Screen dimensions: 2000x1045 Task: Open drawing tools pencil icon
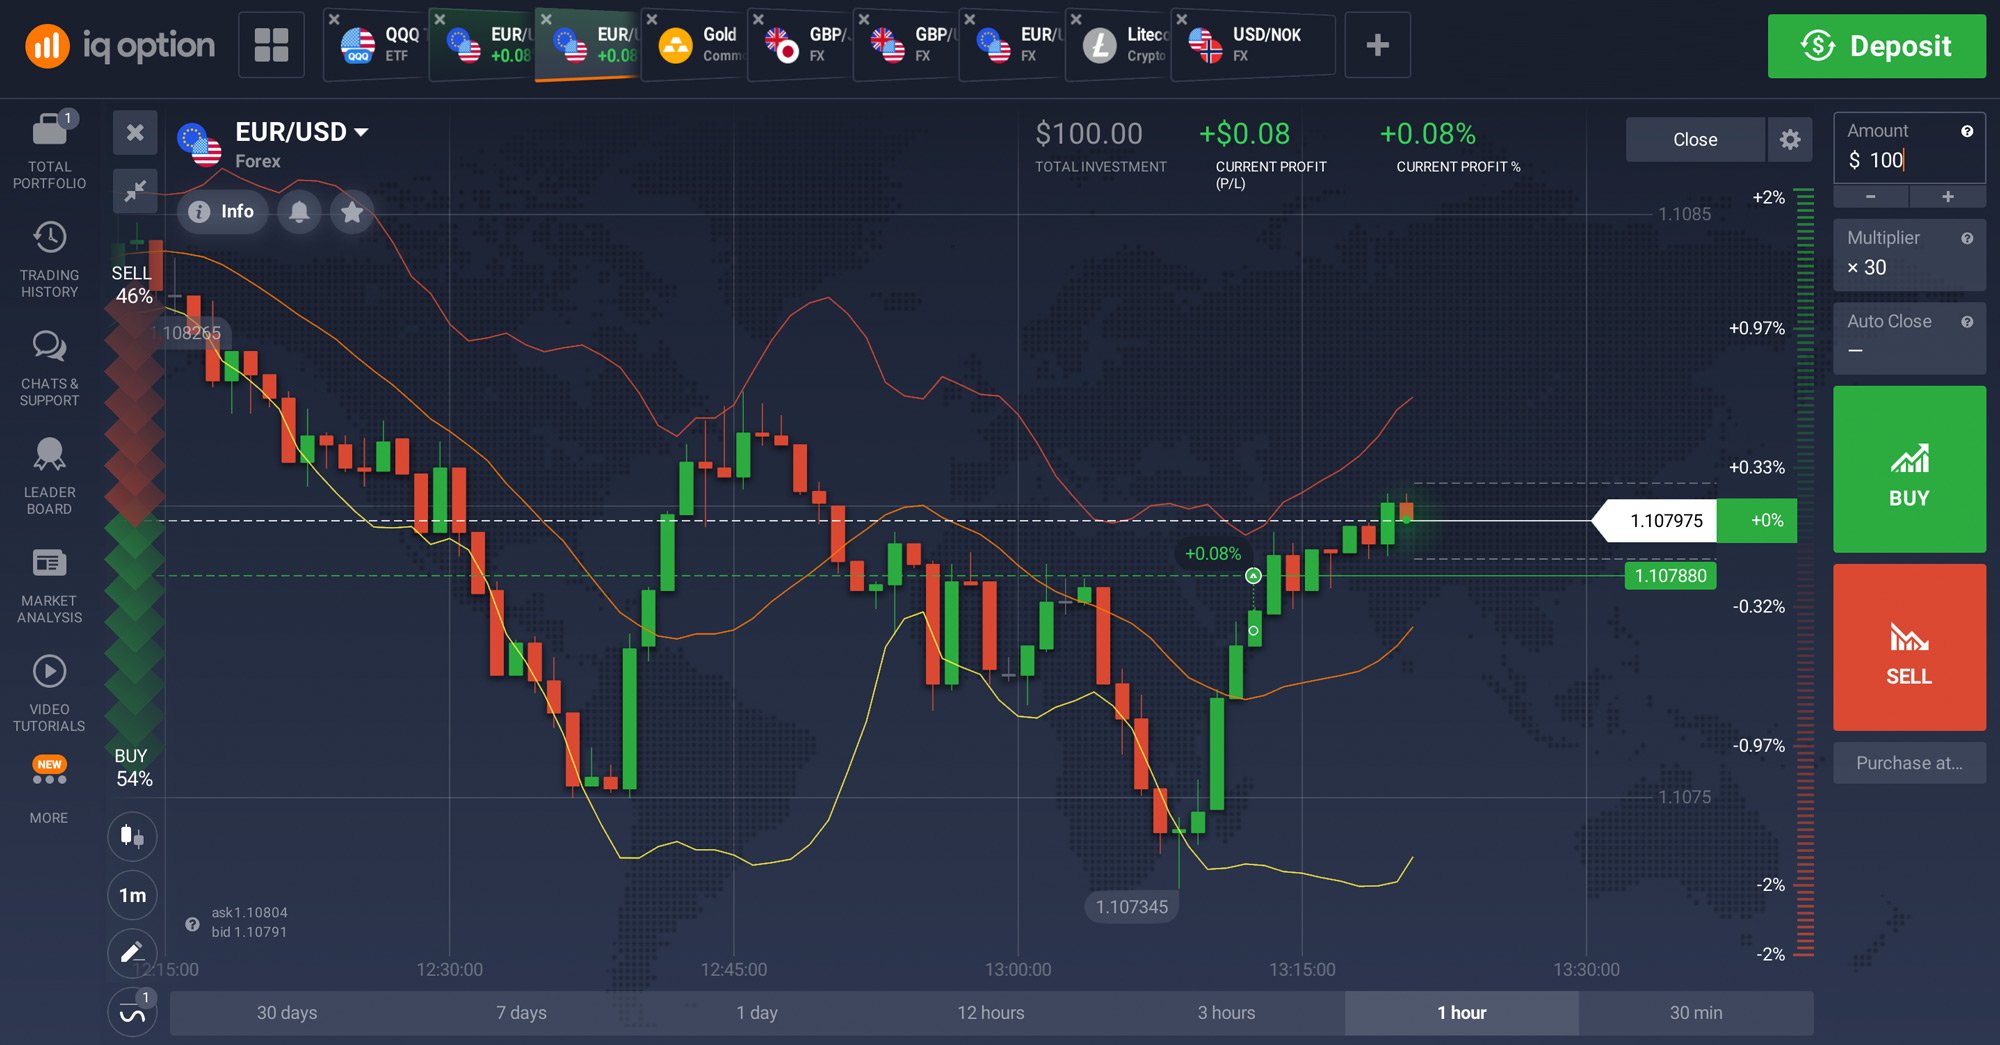click(132, 953)
